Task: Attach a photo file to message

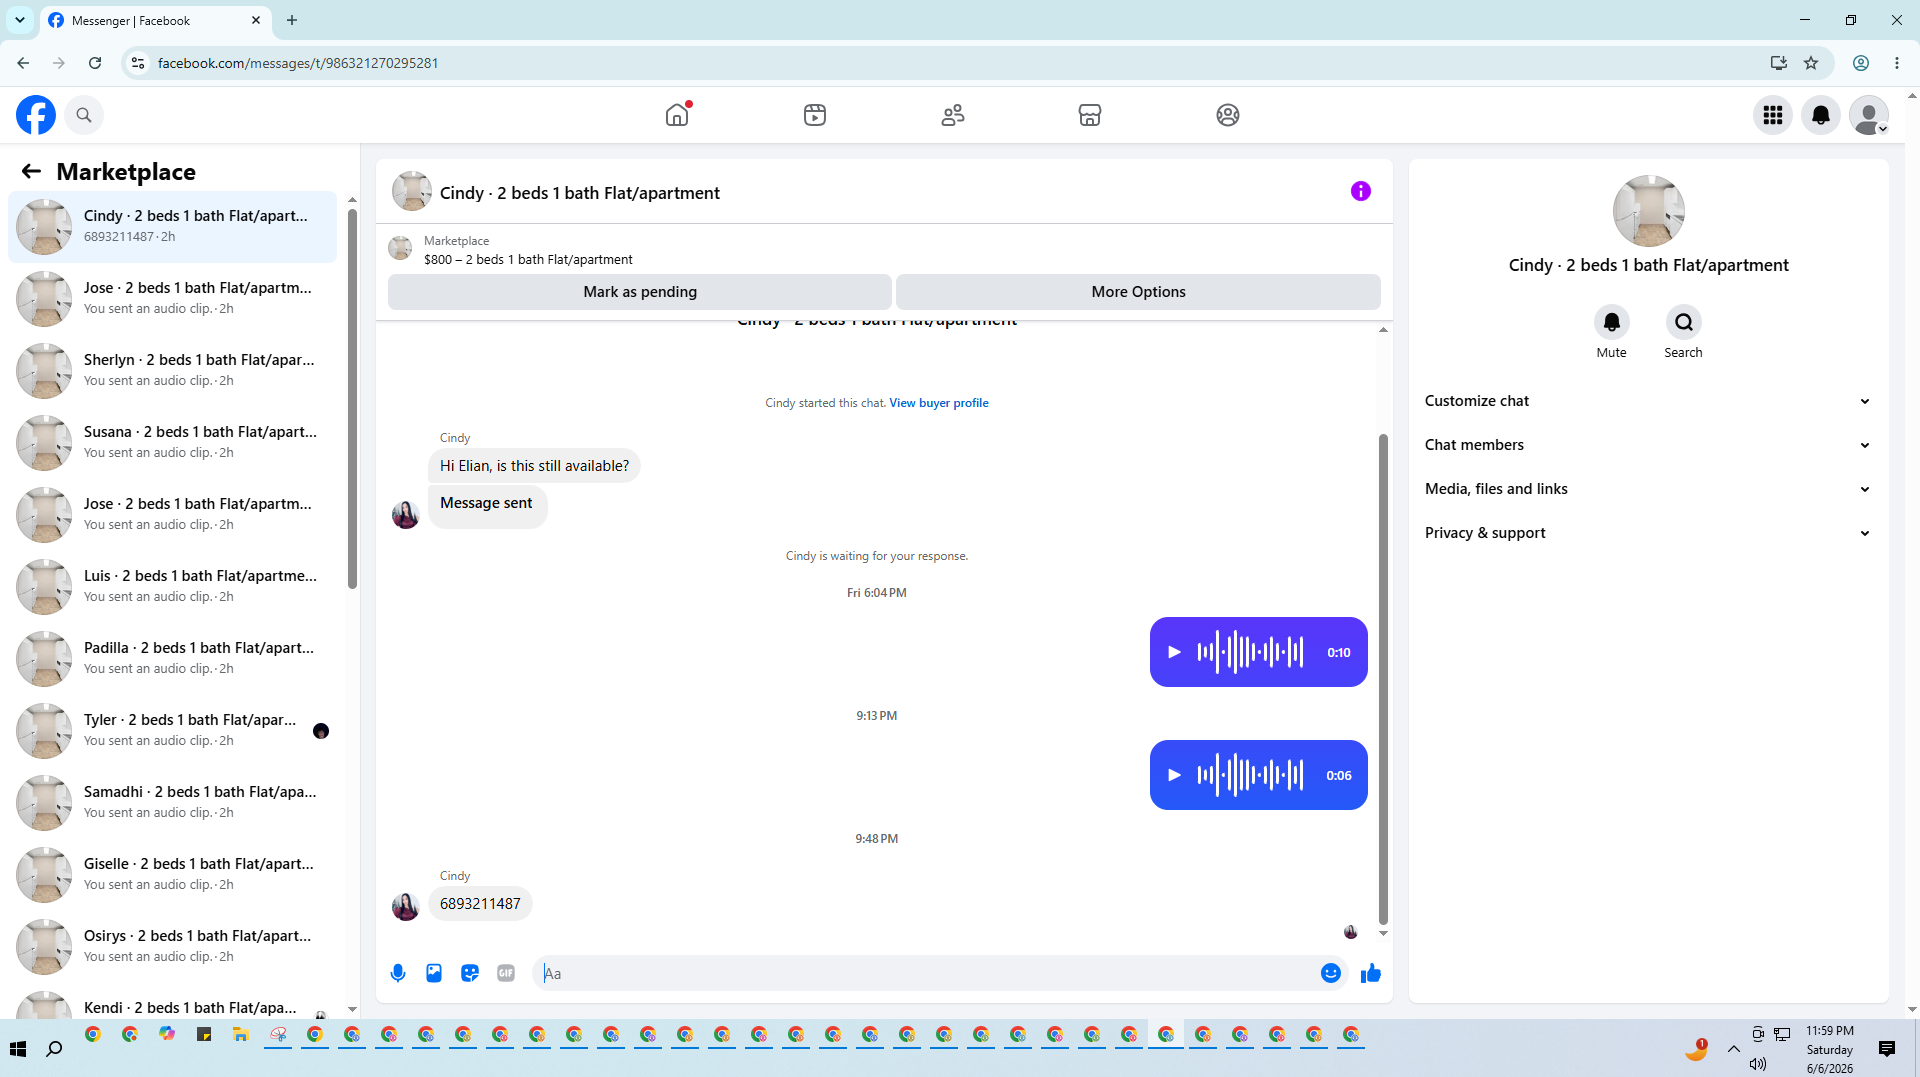Action: pyautogui.click(x=434, y=973)
